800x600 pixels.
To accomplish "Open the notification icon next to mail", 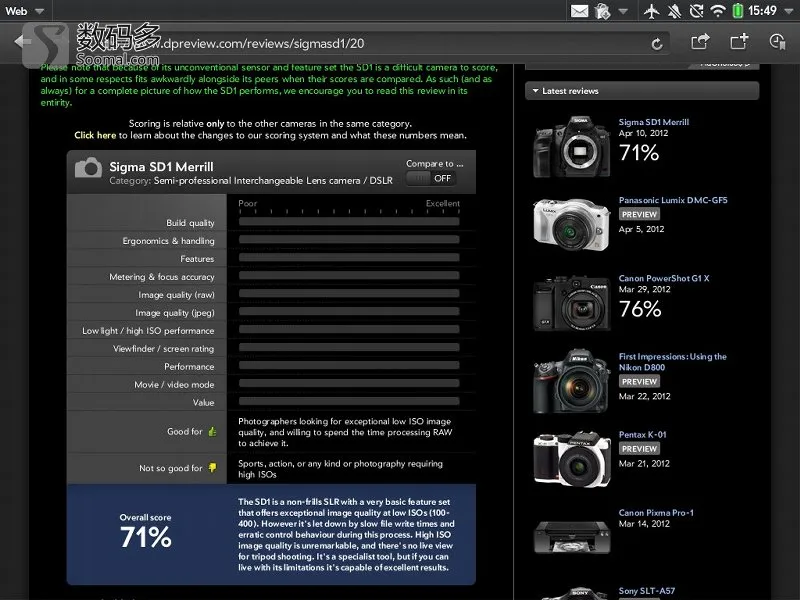I will point(603,11).
